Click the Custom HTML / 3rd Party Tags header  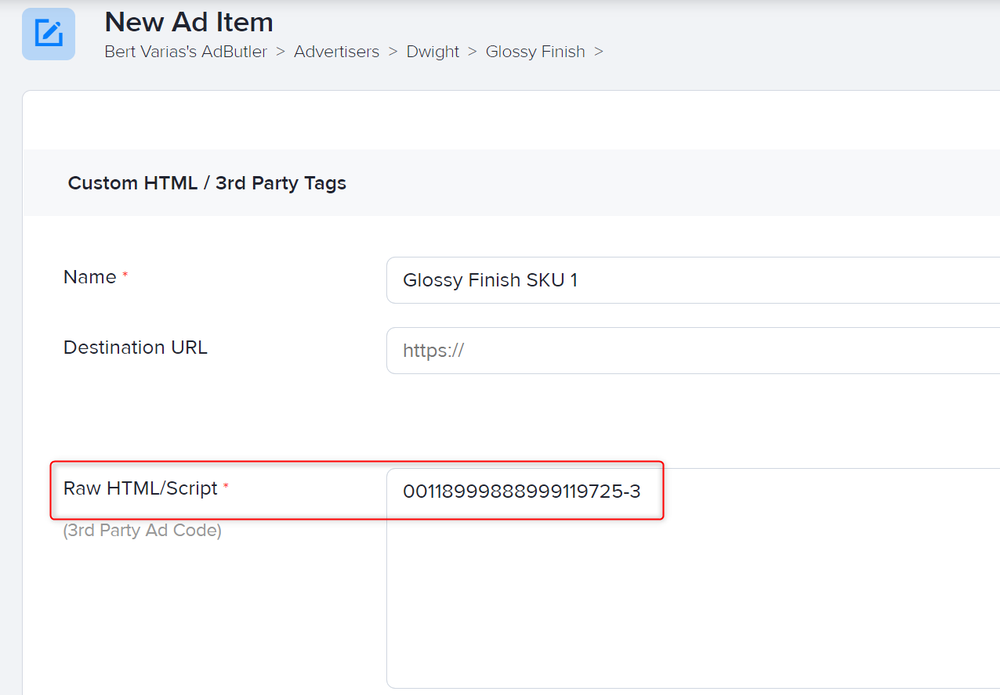coord(207,183)
